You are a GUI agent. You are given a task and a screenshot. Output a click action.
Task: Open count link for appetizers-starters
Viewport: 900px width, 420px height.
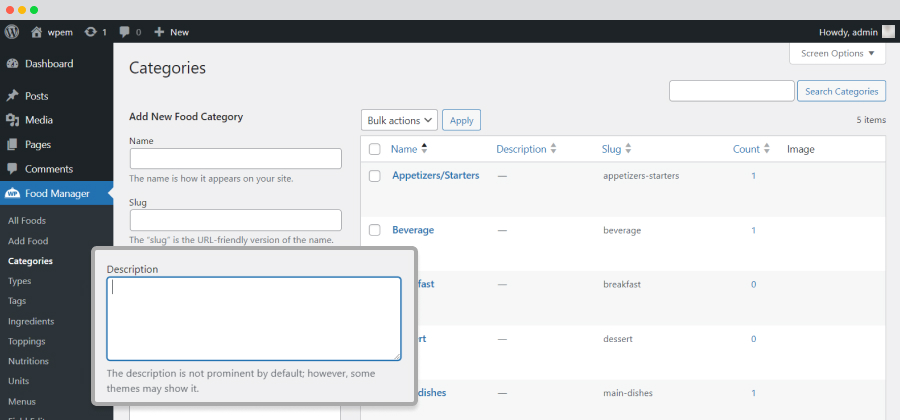coord(754,176)
